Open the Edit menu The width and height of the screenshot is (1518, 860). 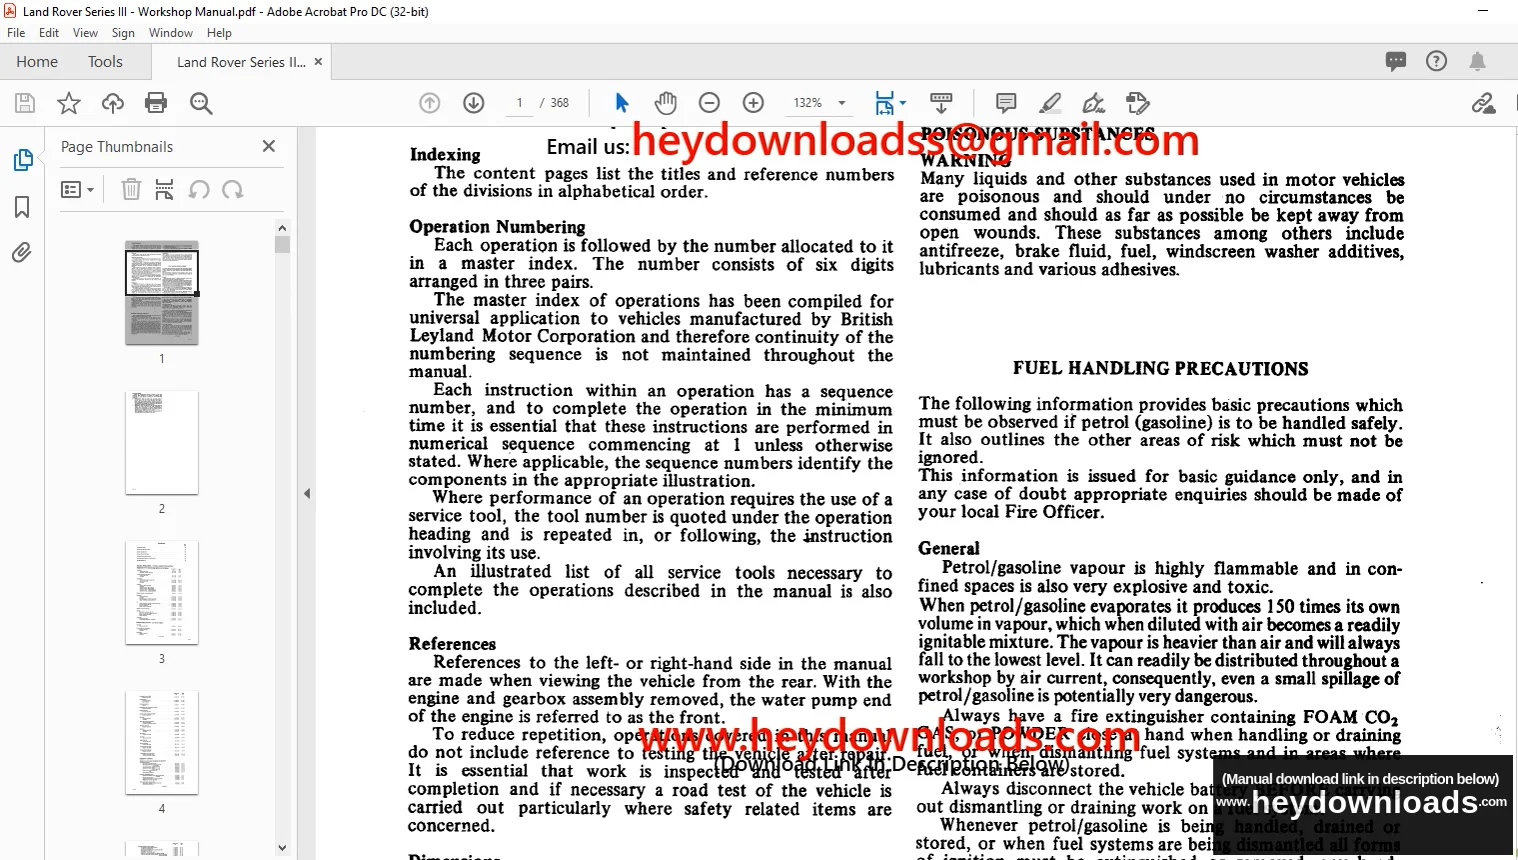[49, 33]
